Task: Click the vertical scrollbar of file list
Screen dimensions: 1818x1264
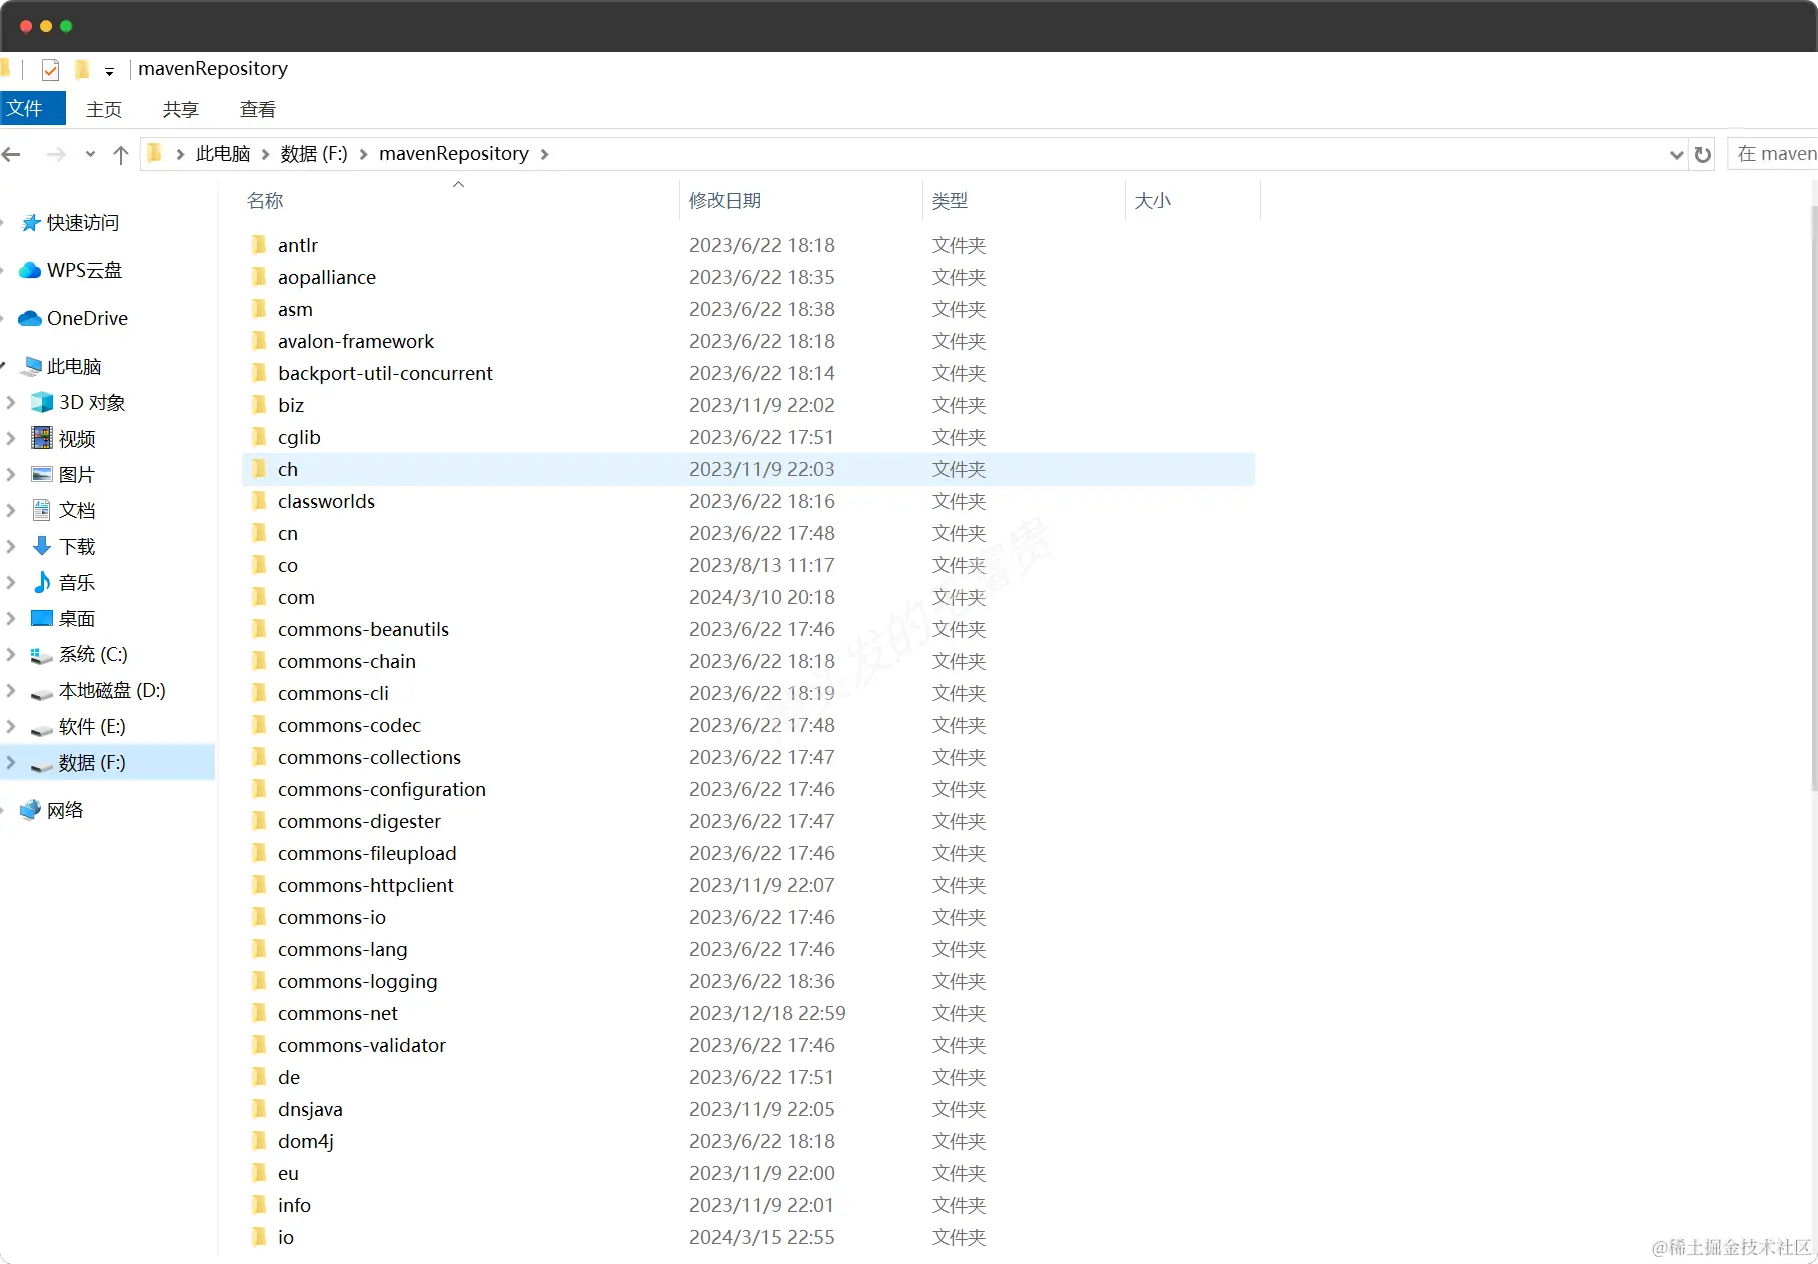Action: point(1813,500)
